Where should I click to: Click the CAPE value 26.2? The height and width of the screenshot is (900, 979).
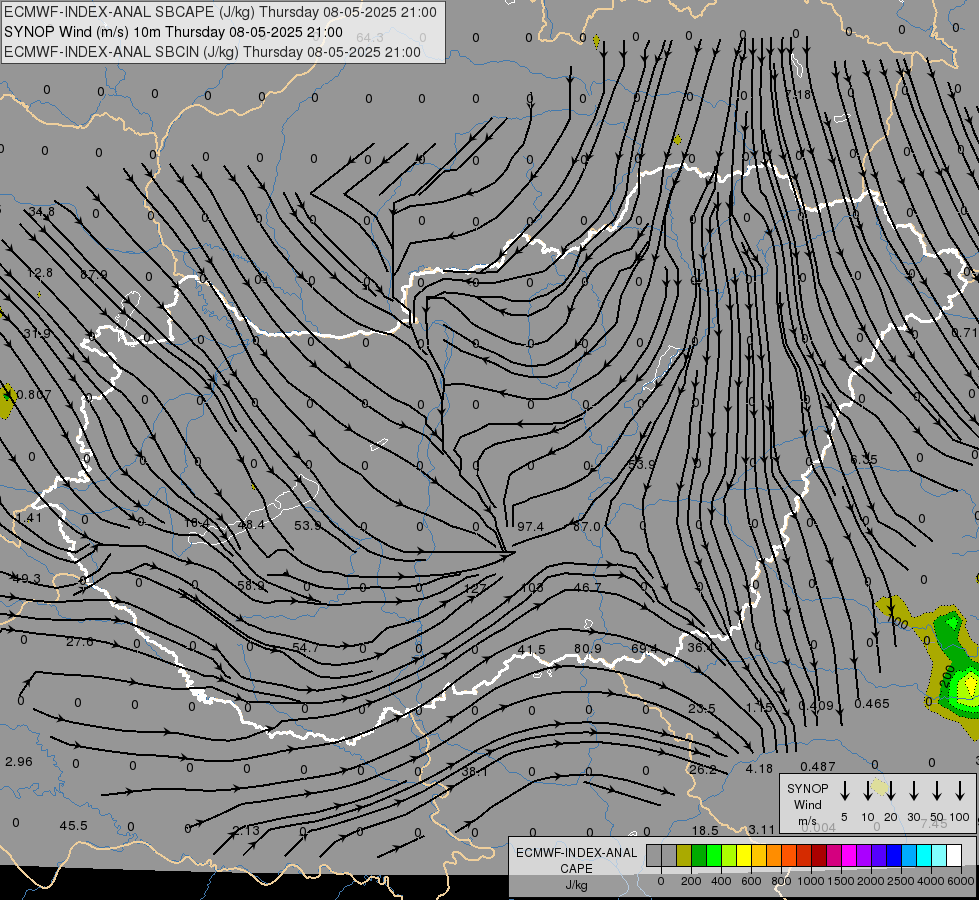click(702, 769)
